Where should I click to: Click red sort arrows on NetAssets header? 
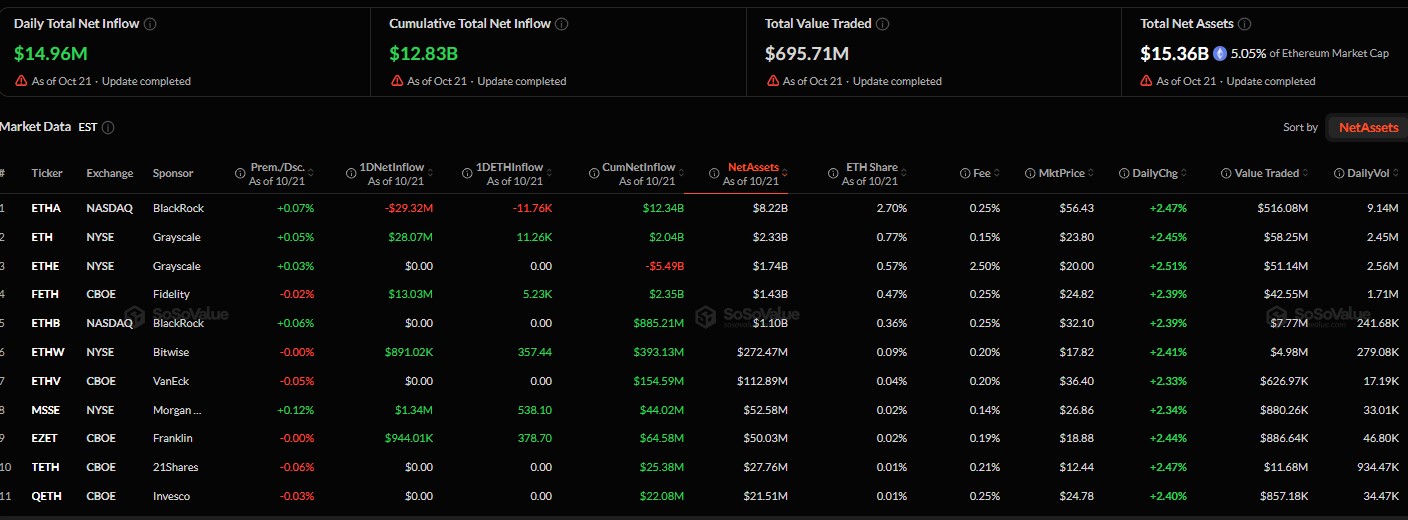[786, 174]
